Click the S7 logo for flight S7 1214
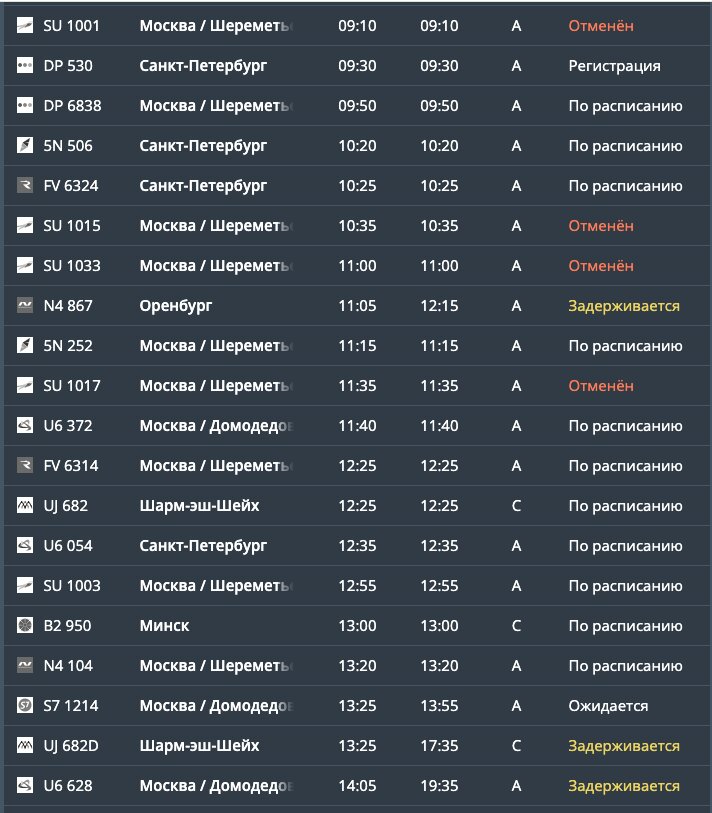 click(x=24, y=705)
